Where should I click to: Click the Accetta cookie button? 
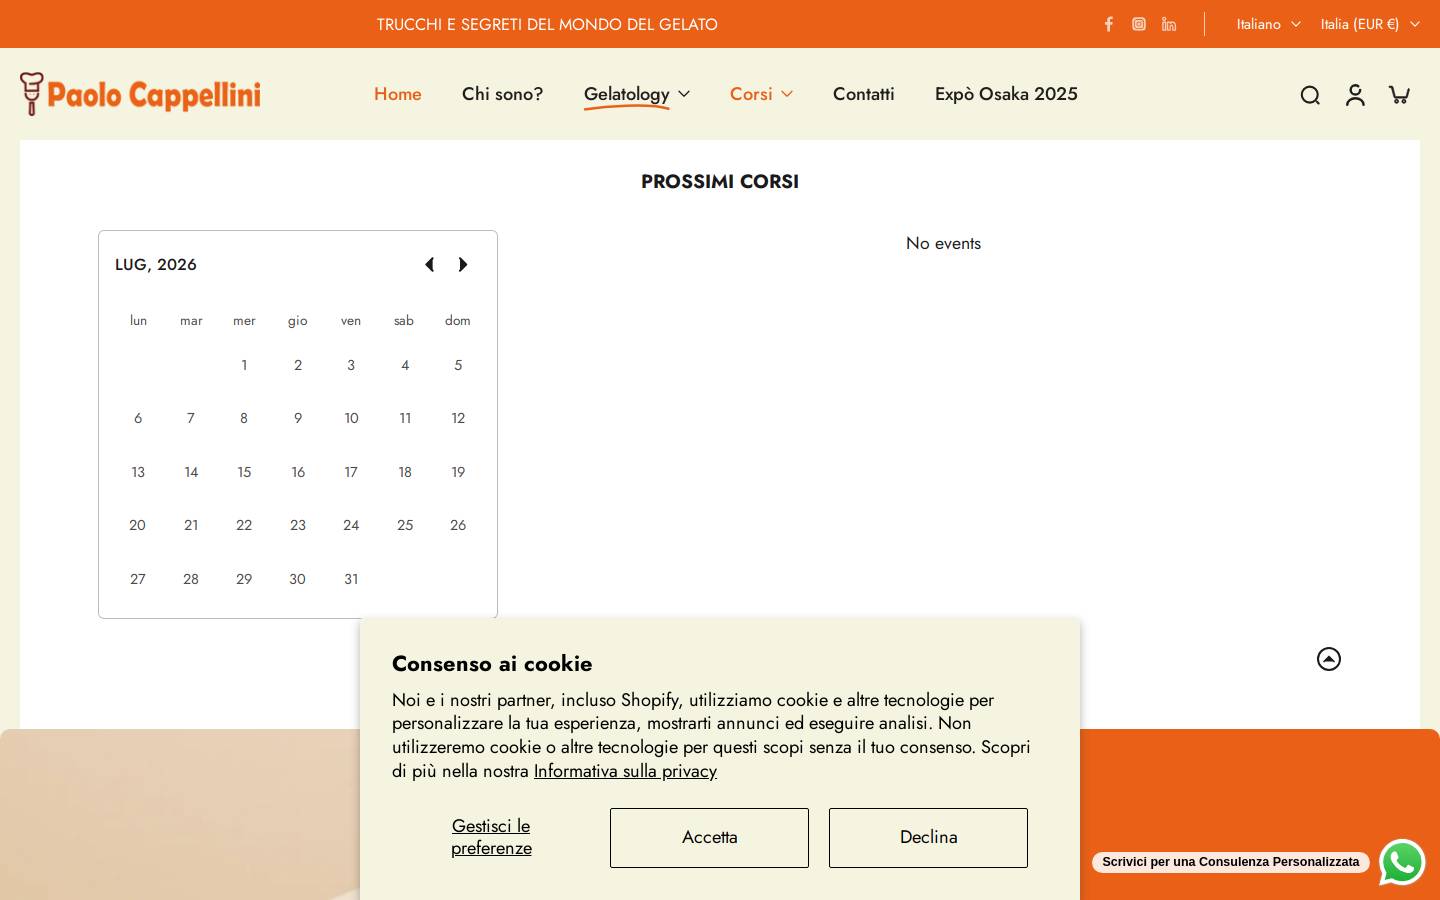click(x=709, y=838)
